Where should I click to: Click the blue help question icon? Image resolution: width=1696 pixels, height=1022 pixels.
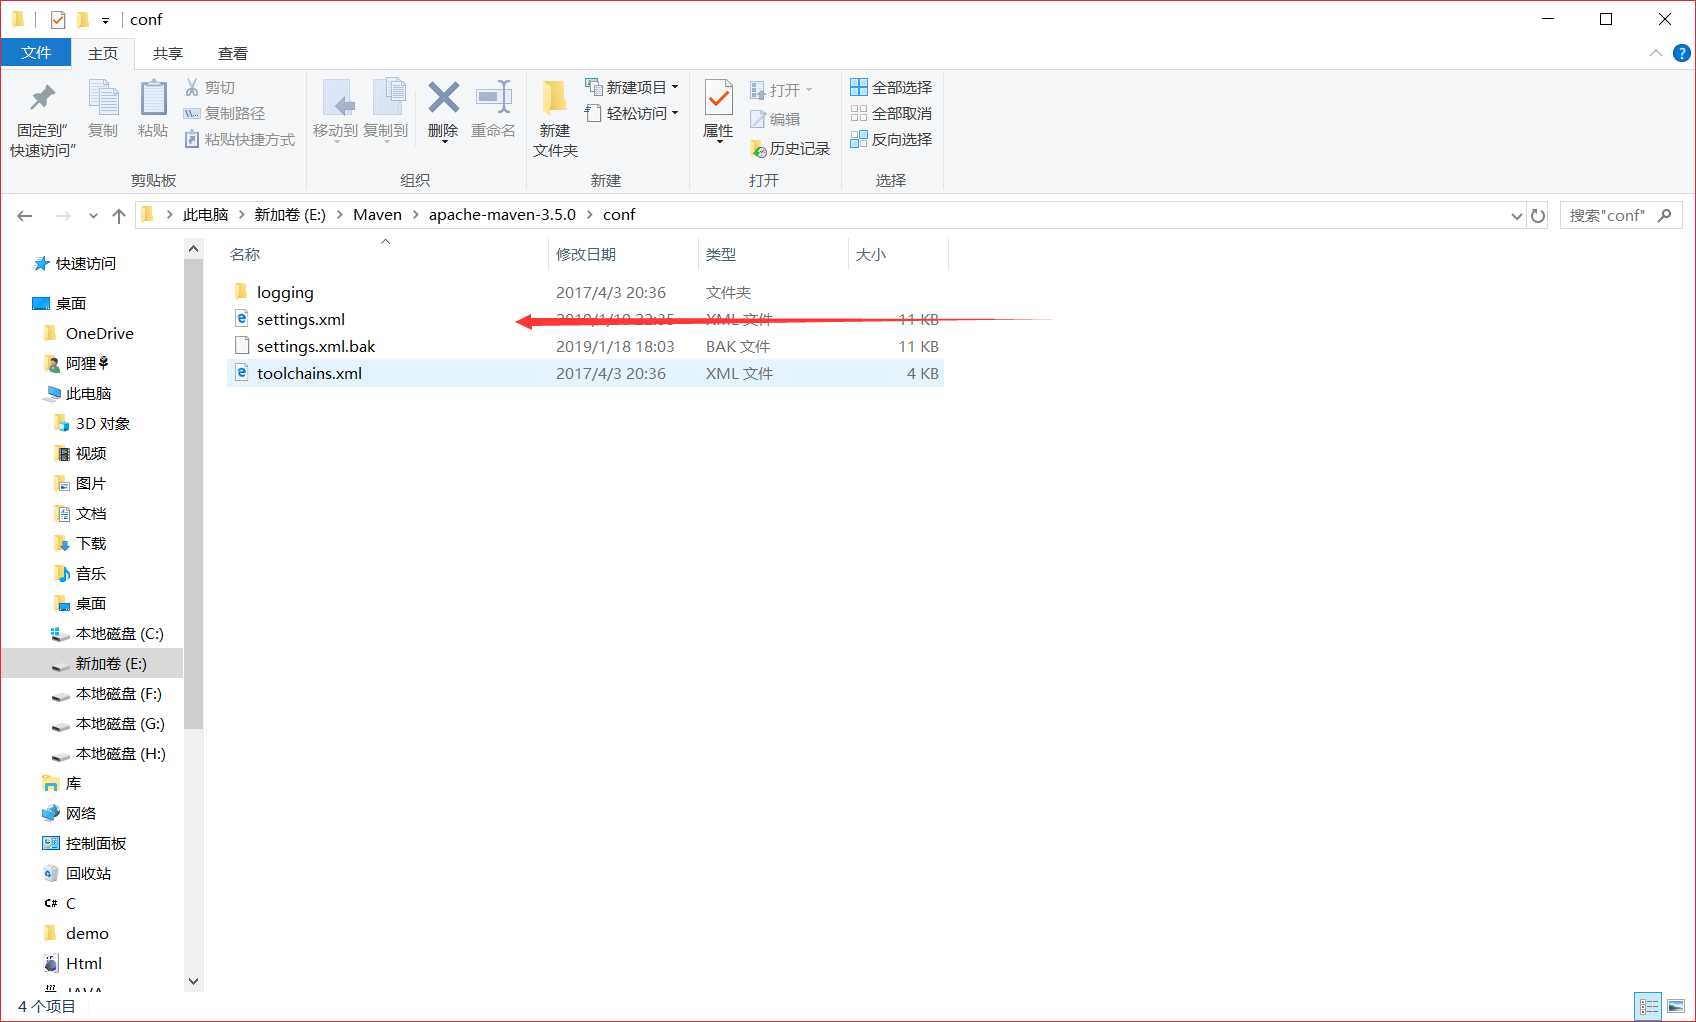1682,53
